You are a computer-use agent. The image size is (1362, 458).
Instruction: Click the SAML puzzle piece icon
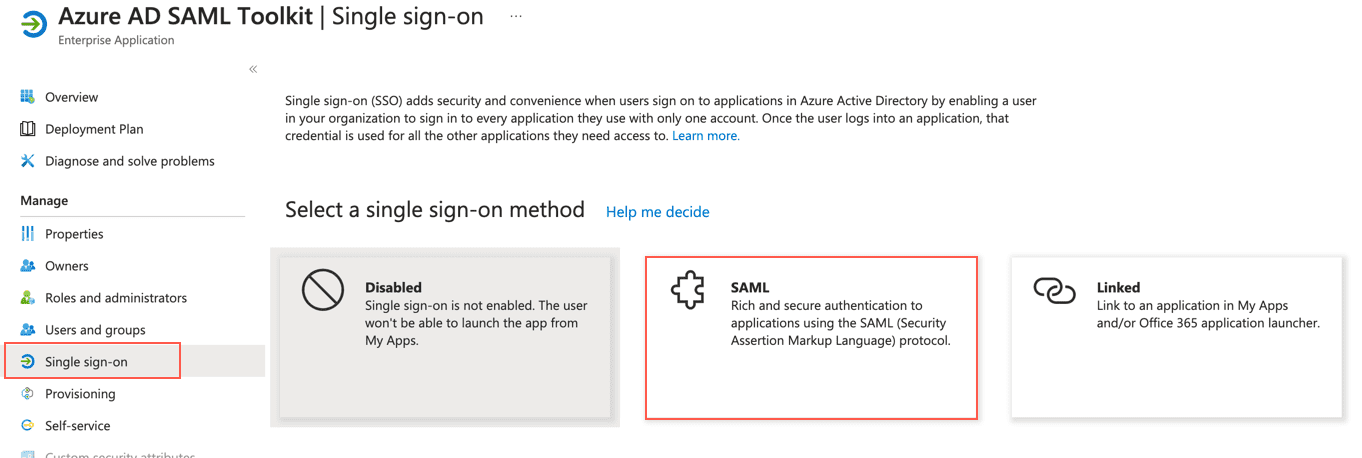688,291
